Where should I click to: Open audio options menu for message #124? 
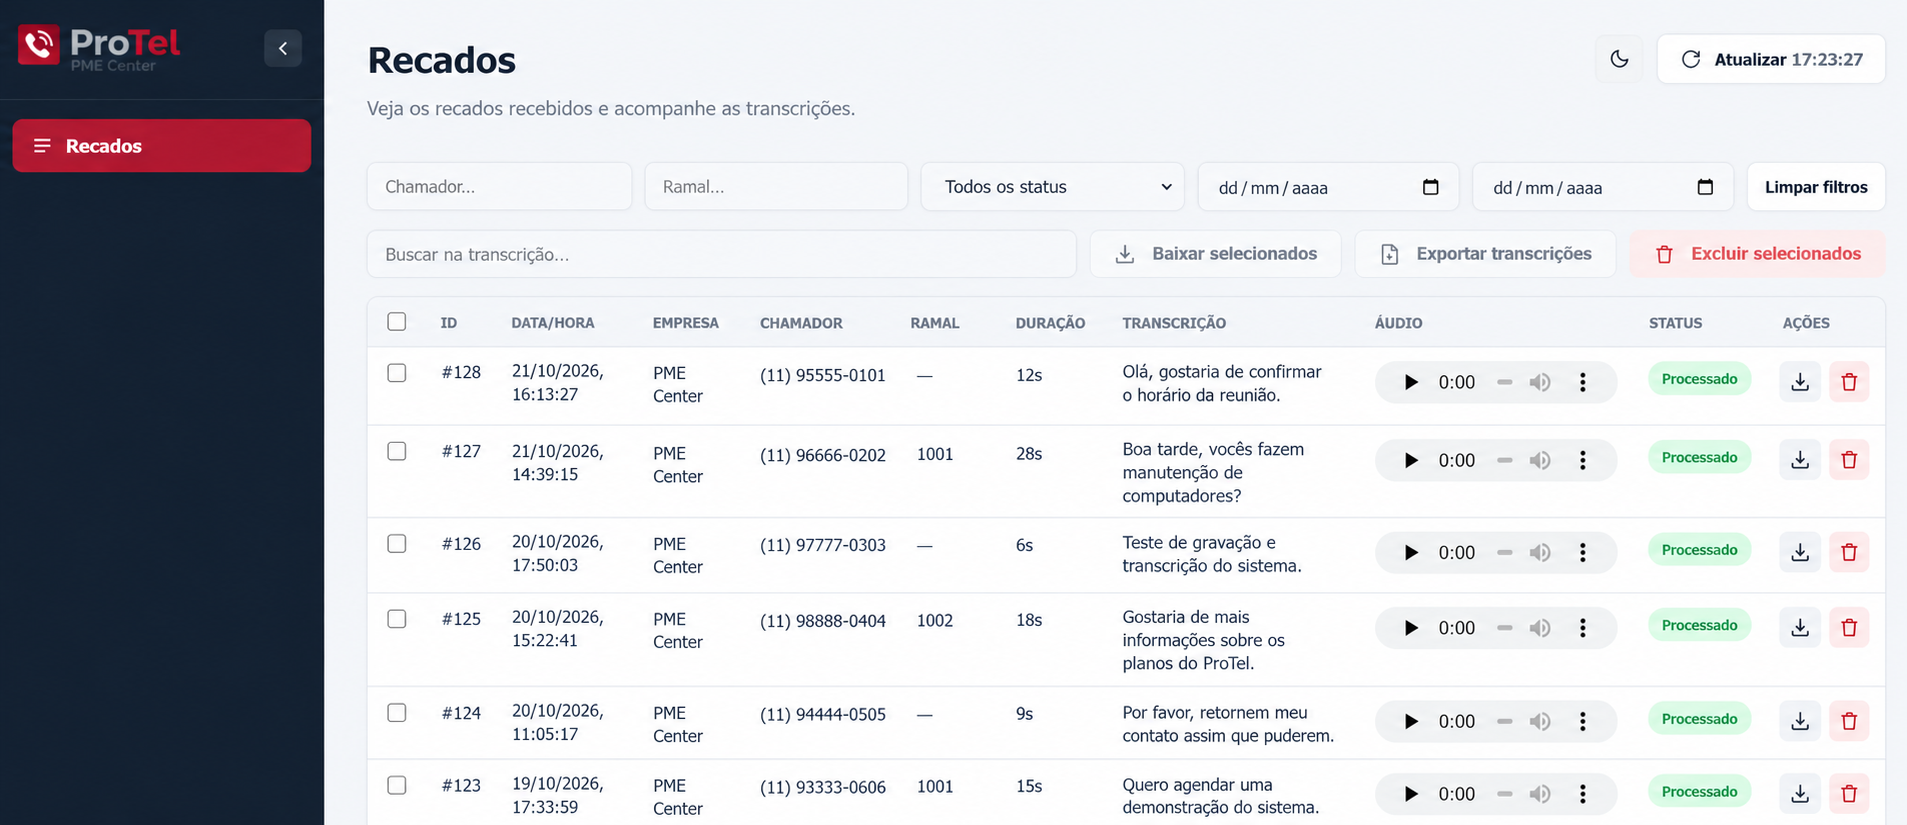pyautogui.click(x=1583, y=721)
